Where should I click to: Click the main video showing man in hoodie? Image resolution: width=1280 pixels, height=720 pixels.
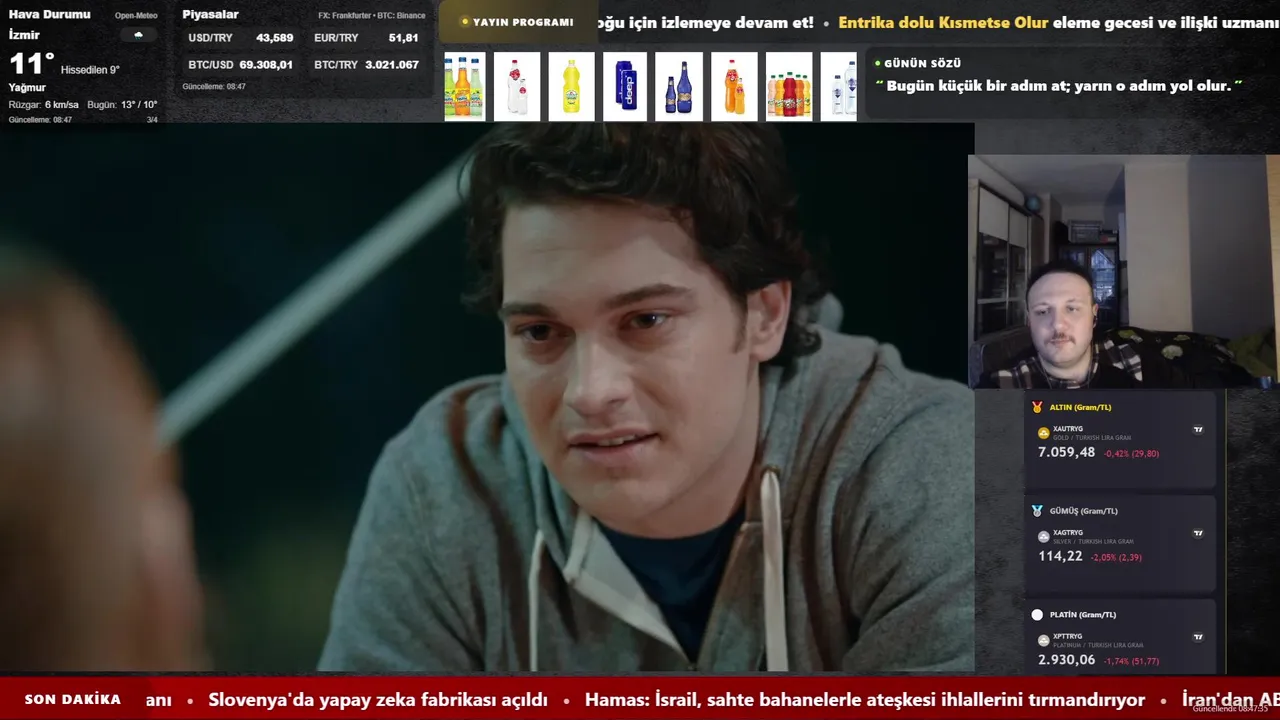coord(487,397)
